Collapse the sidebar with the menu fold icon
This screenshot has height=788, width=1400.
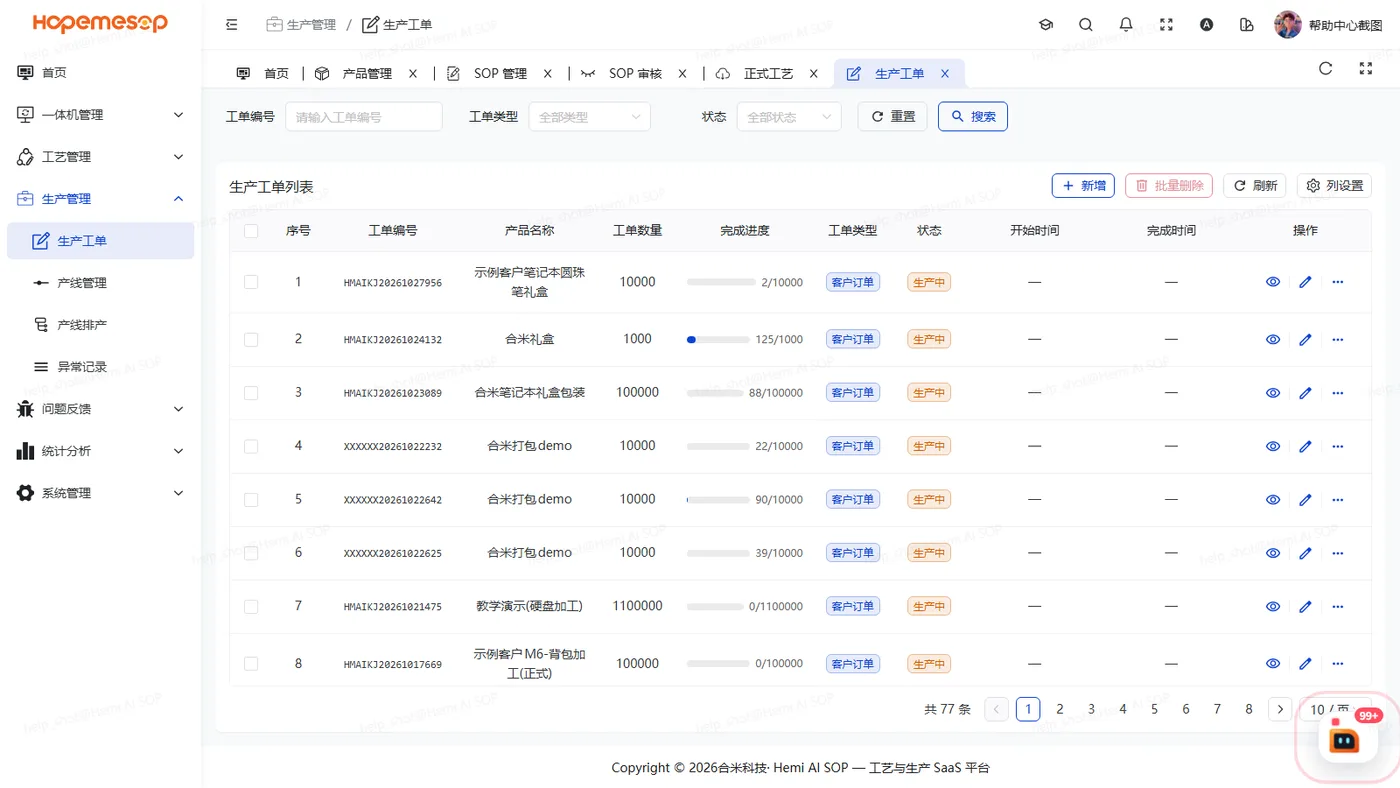point(232,25)
